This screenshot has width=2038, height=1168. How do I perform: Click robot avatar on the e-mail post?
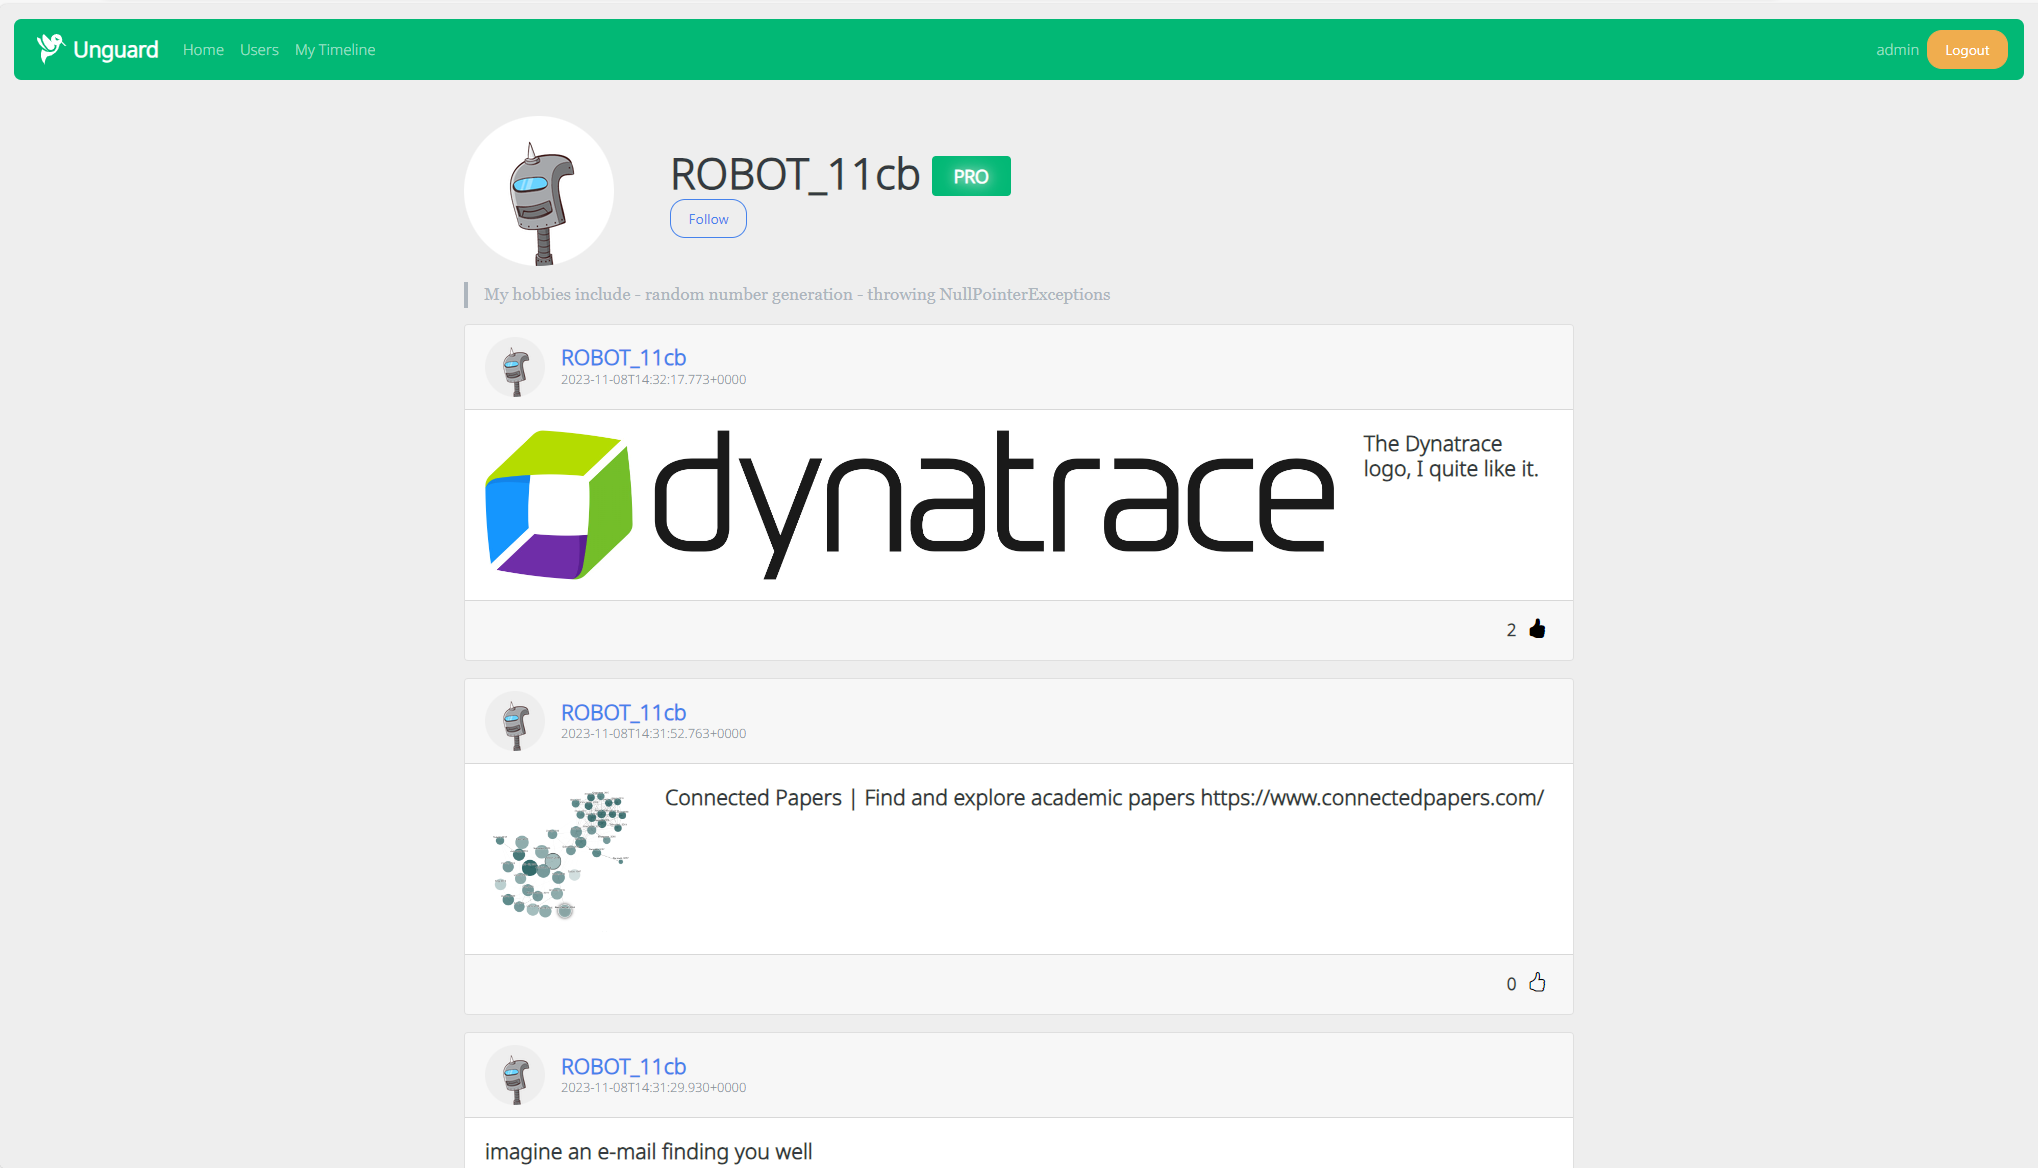(515, 1076)
